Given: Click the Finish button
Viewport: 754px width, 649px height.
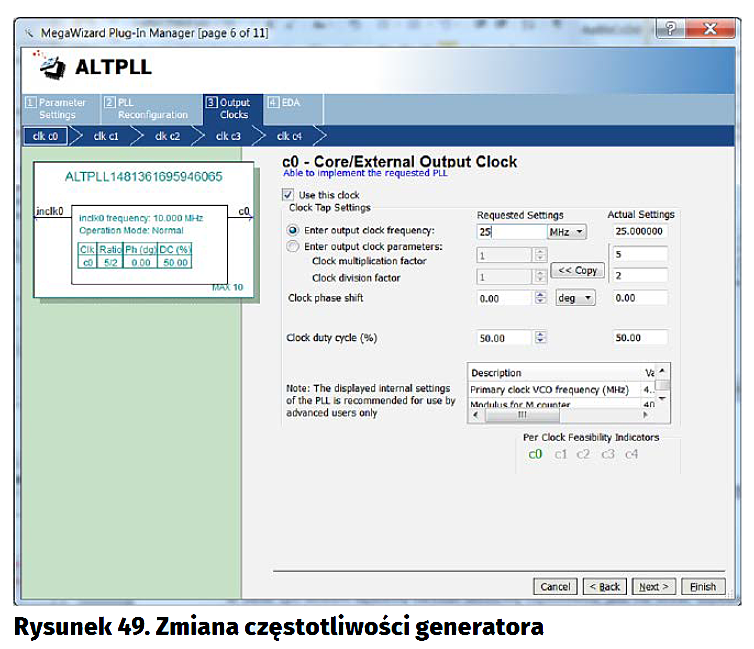Looking at the screenshot, I should click(x=702, y=586).
